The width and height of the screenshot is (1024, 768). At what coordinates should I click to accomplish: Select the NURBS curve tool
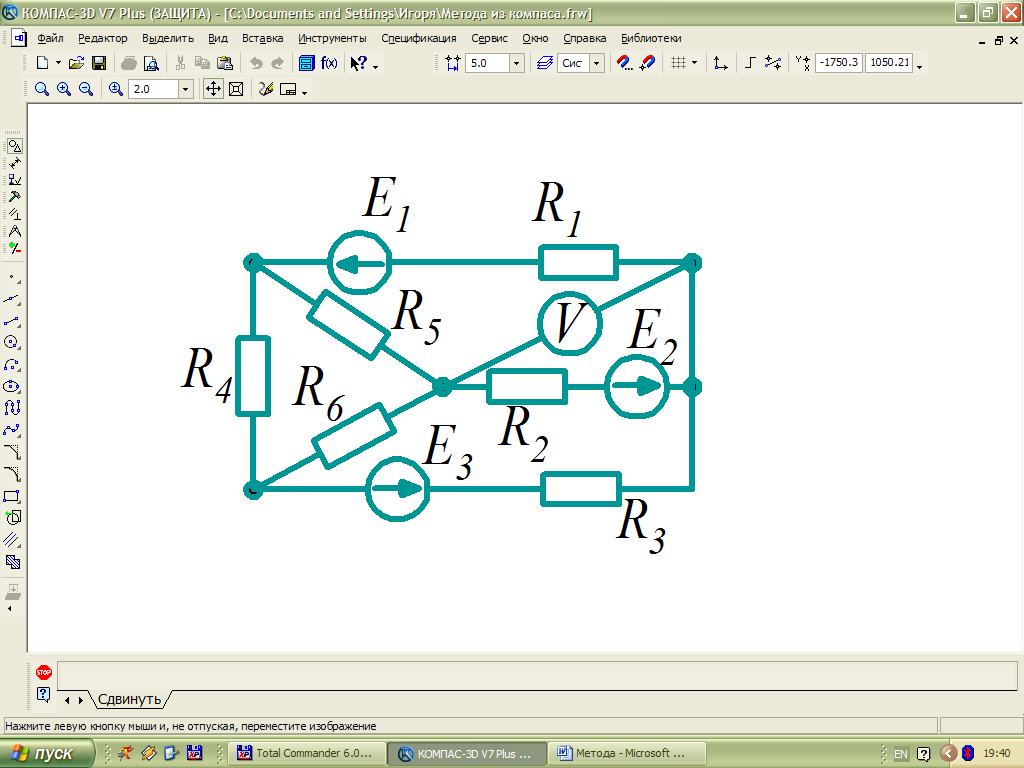[x=13, y=408]
